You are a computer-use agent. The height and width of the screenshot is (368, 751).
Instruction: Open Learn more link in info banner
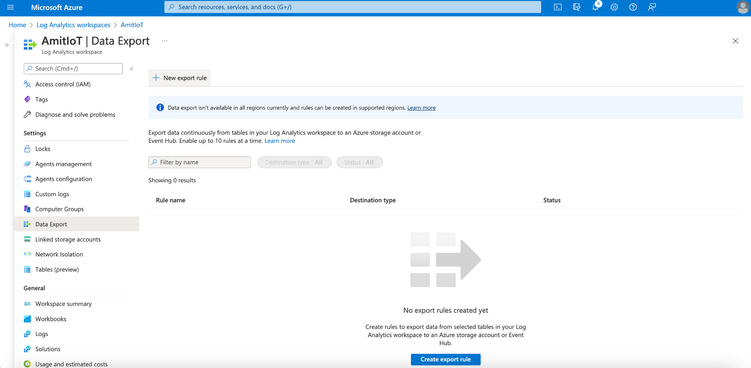pyautogui.click(x=421, y=108)
